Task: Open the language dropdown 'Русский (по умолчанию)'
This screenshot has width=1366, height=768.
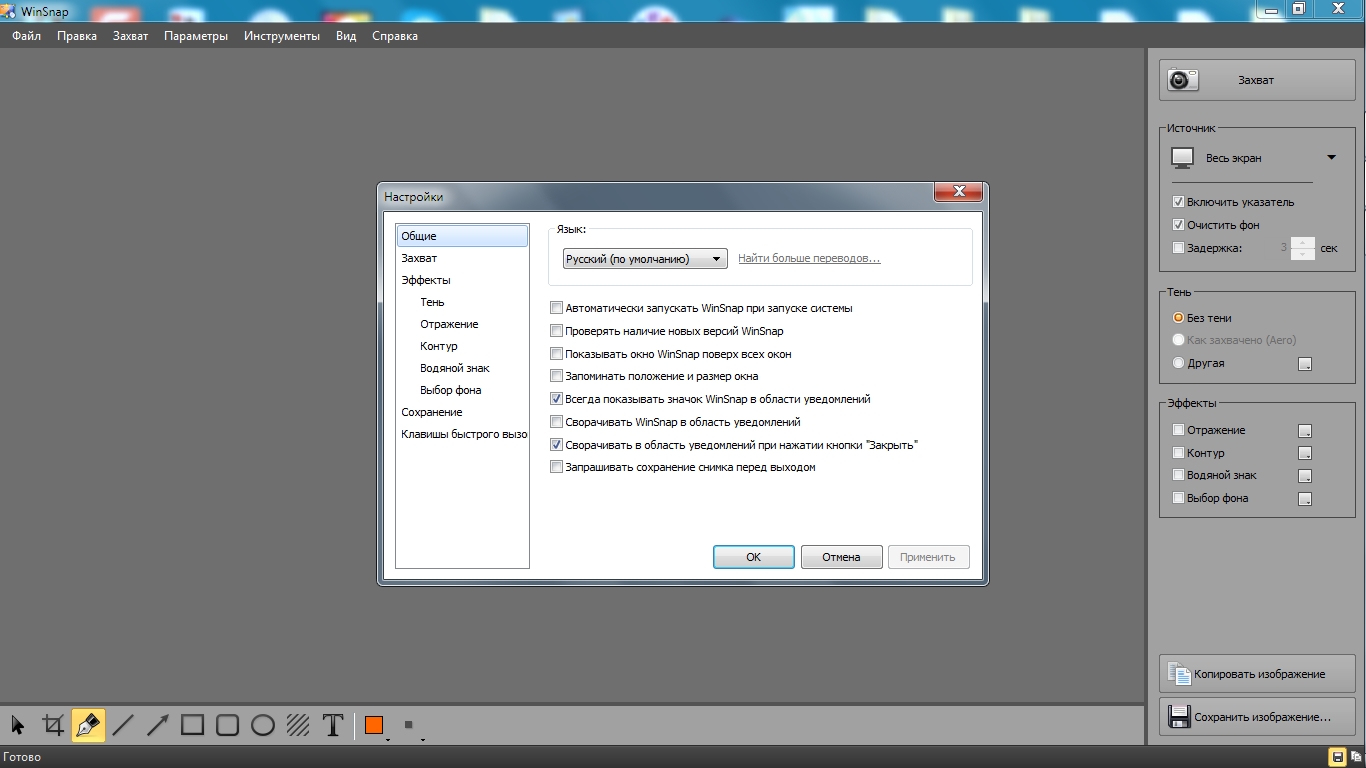Action: click(x=644, y=259)
